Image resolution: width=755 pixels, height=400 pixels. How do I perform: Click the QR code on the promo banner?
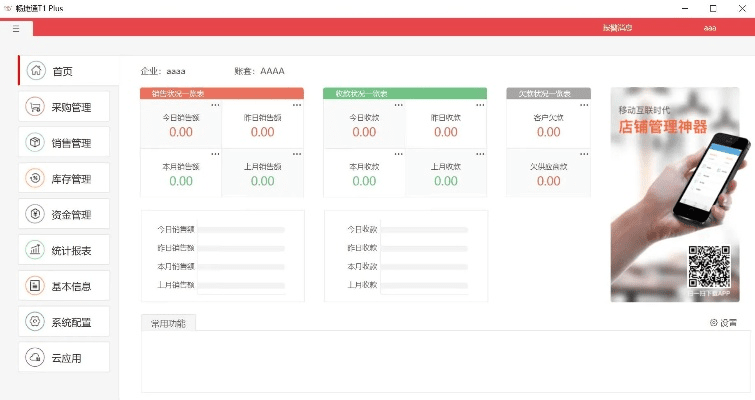pos(712,268)
